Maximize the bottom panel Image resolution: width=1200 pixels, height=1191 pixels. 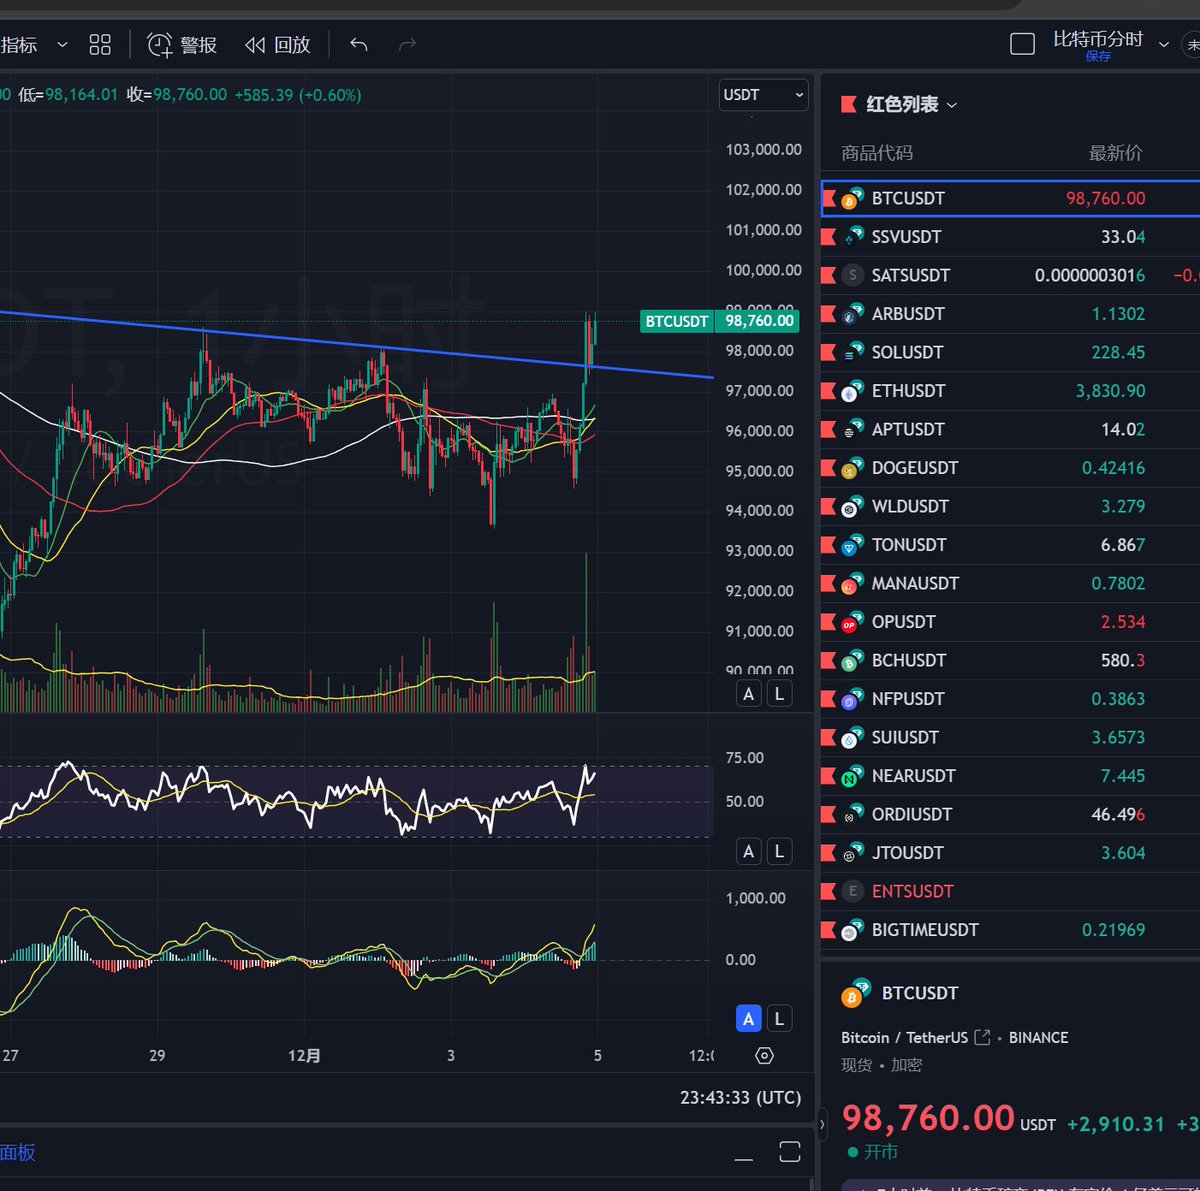(790, 1152)
